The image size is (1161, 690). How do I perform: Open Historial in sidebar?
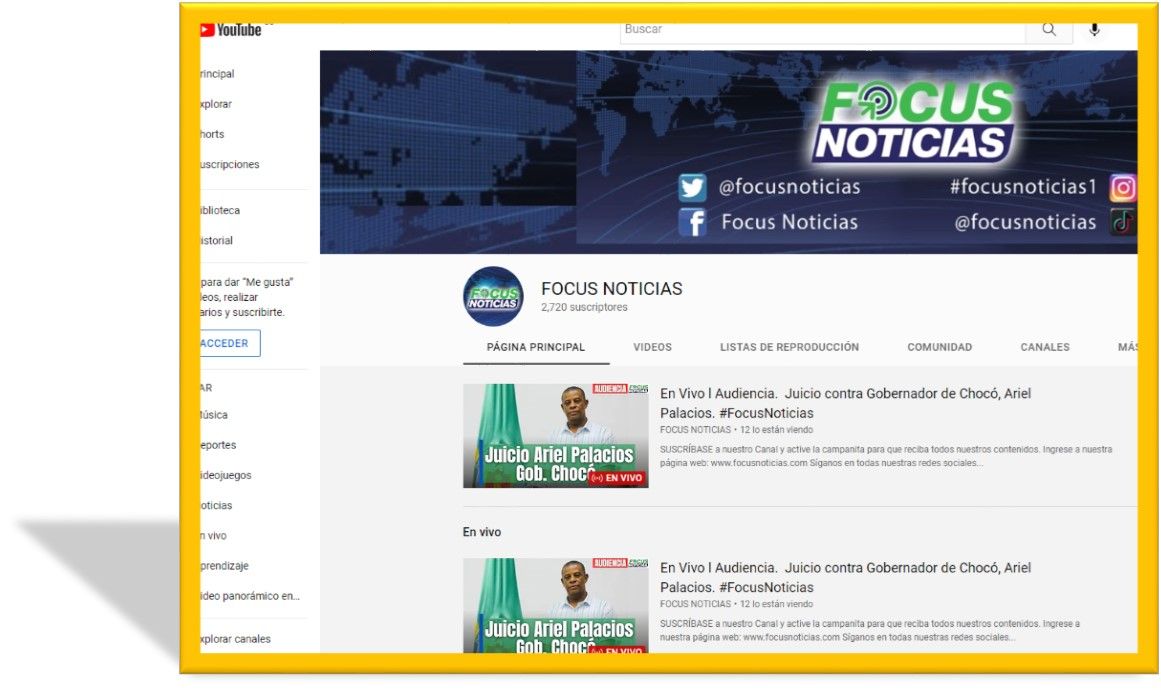[x=216, y=241]
